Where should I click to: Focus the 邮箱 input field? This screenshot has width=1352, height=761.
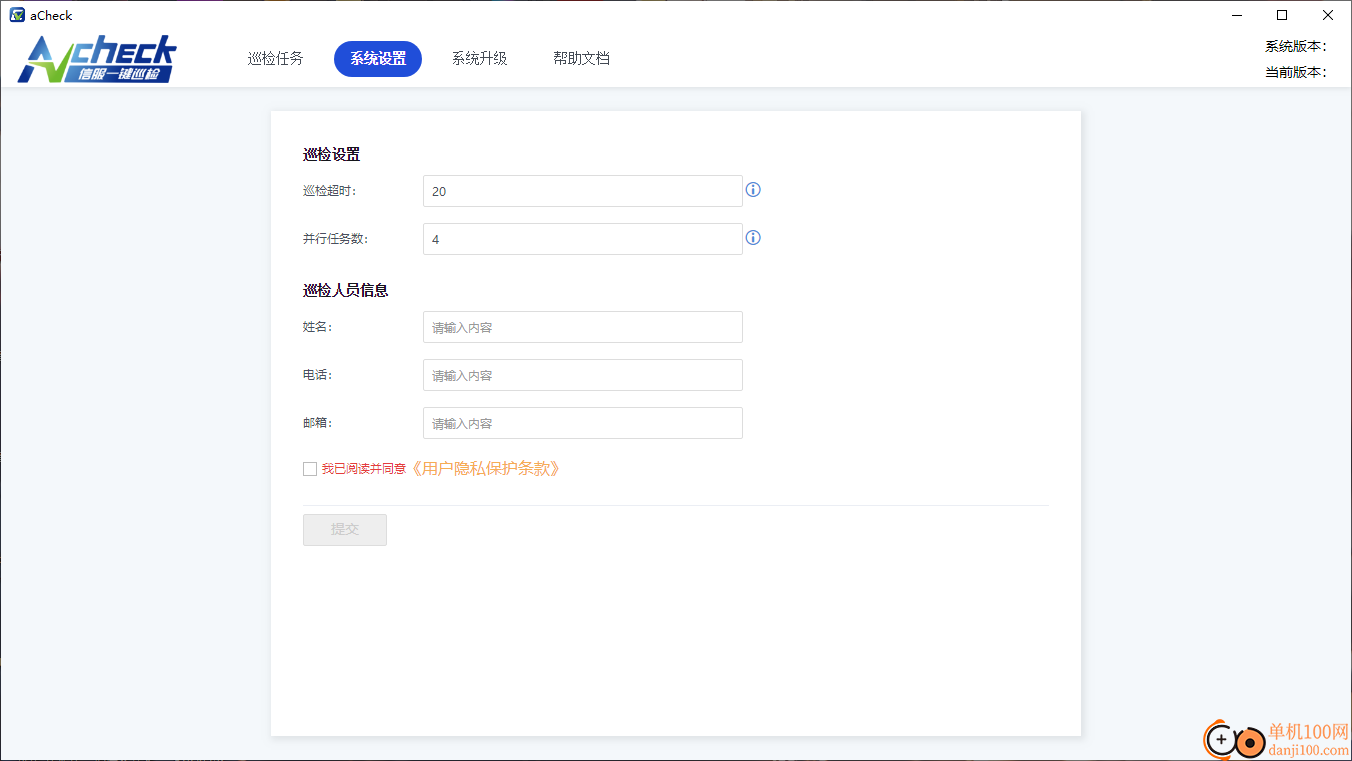tap(583, 423)
